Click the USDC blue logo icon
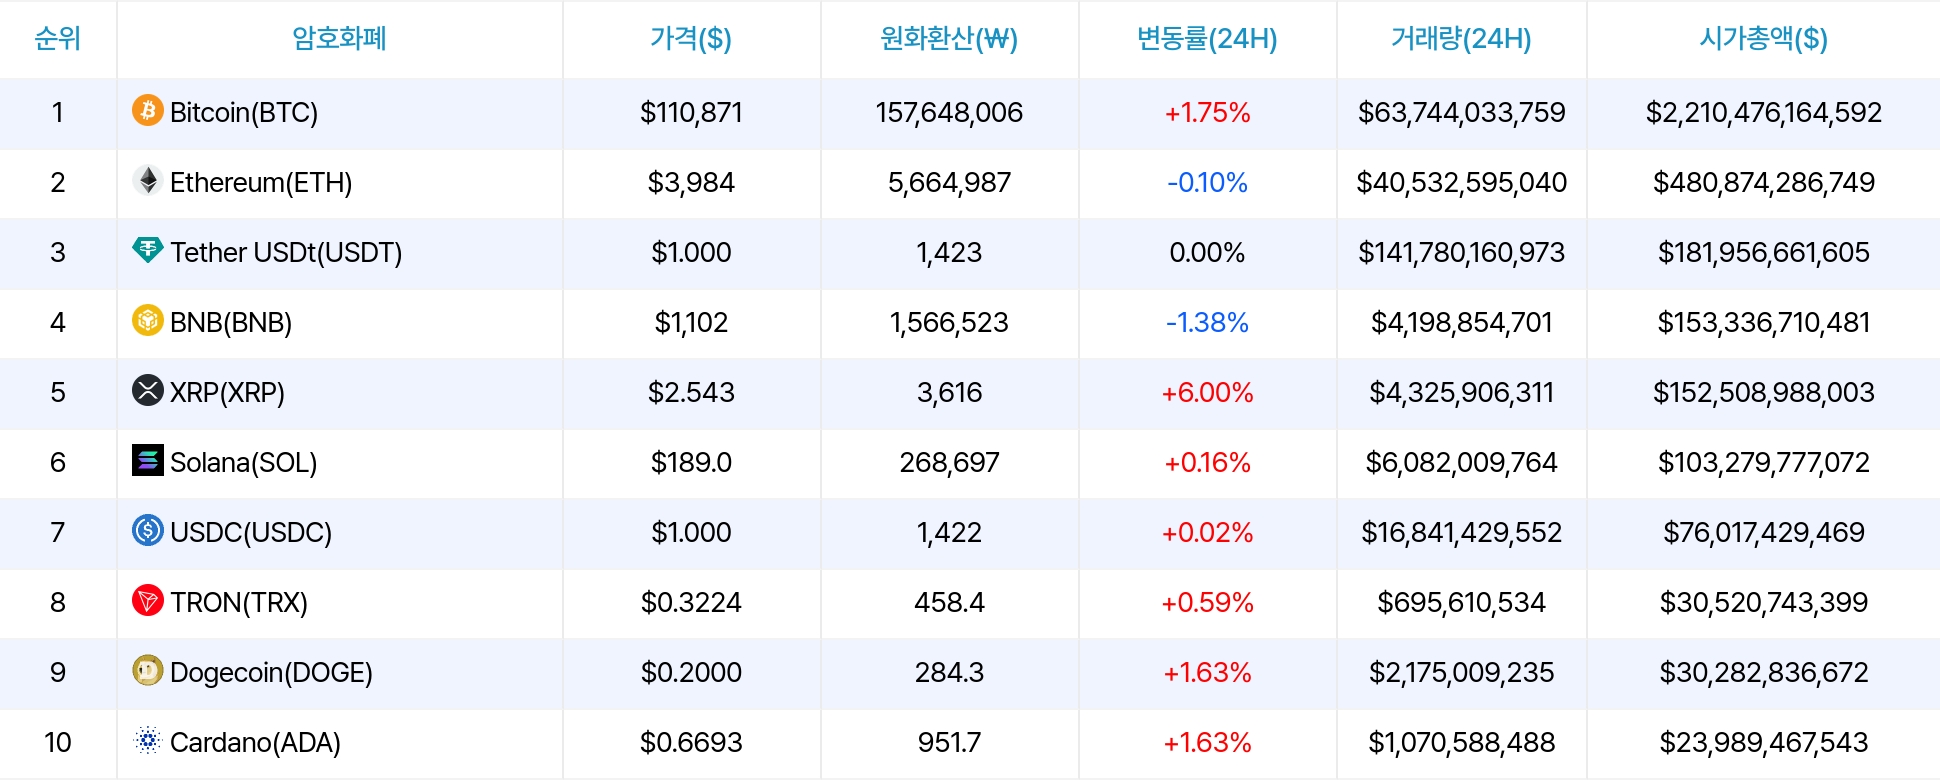Image resolution: width=1940 pixels, height=780 pixels. click(x=148, y=530)
